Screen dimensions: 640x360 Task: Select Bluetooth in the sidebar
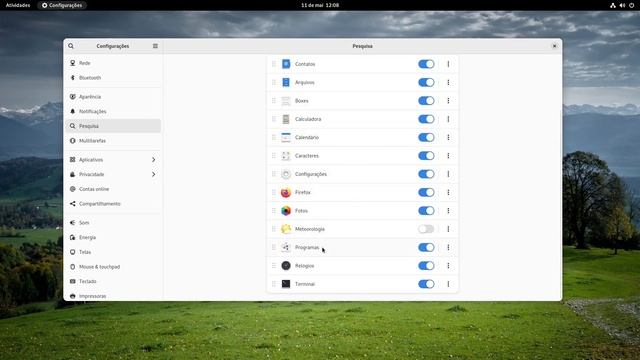click(113, 78)
